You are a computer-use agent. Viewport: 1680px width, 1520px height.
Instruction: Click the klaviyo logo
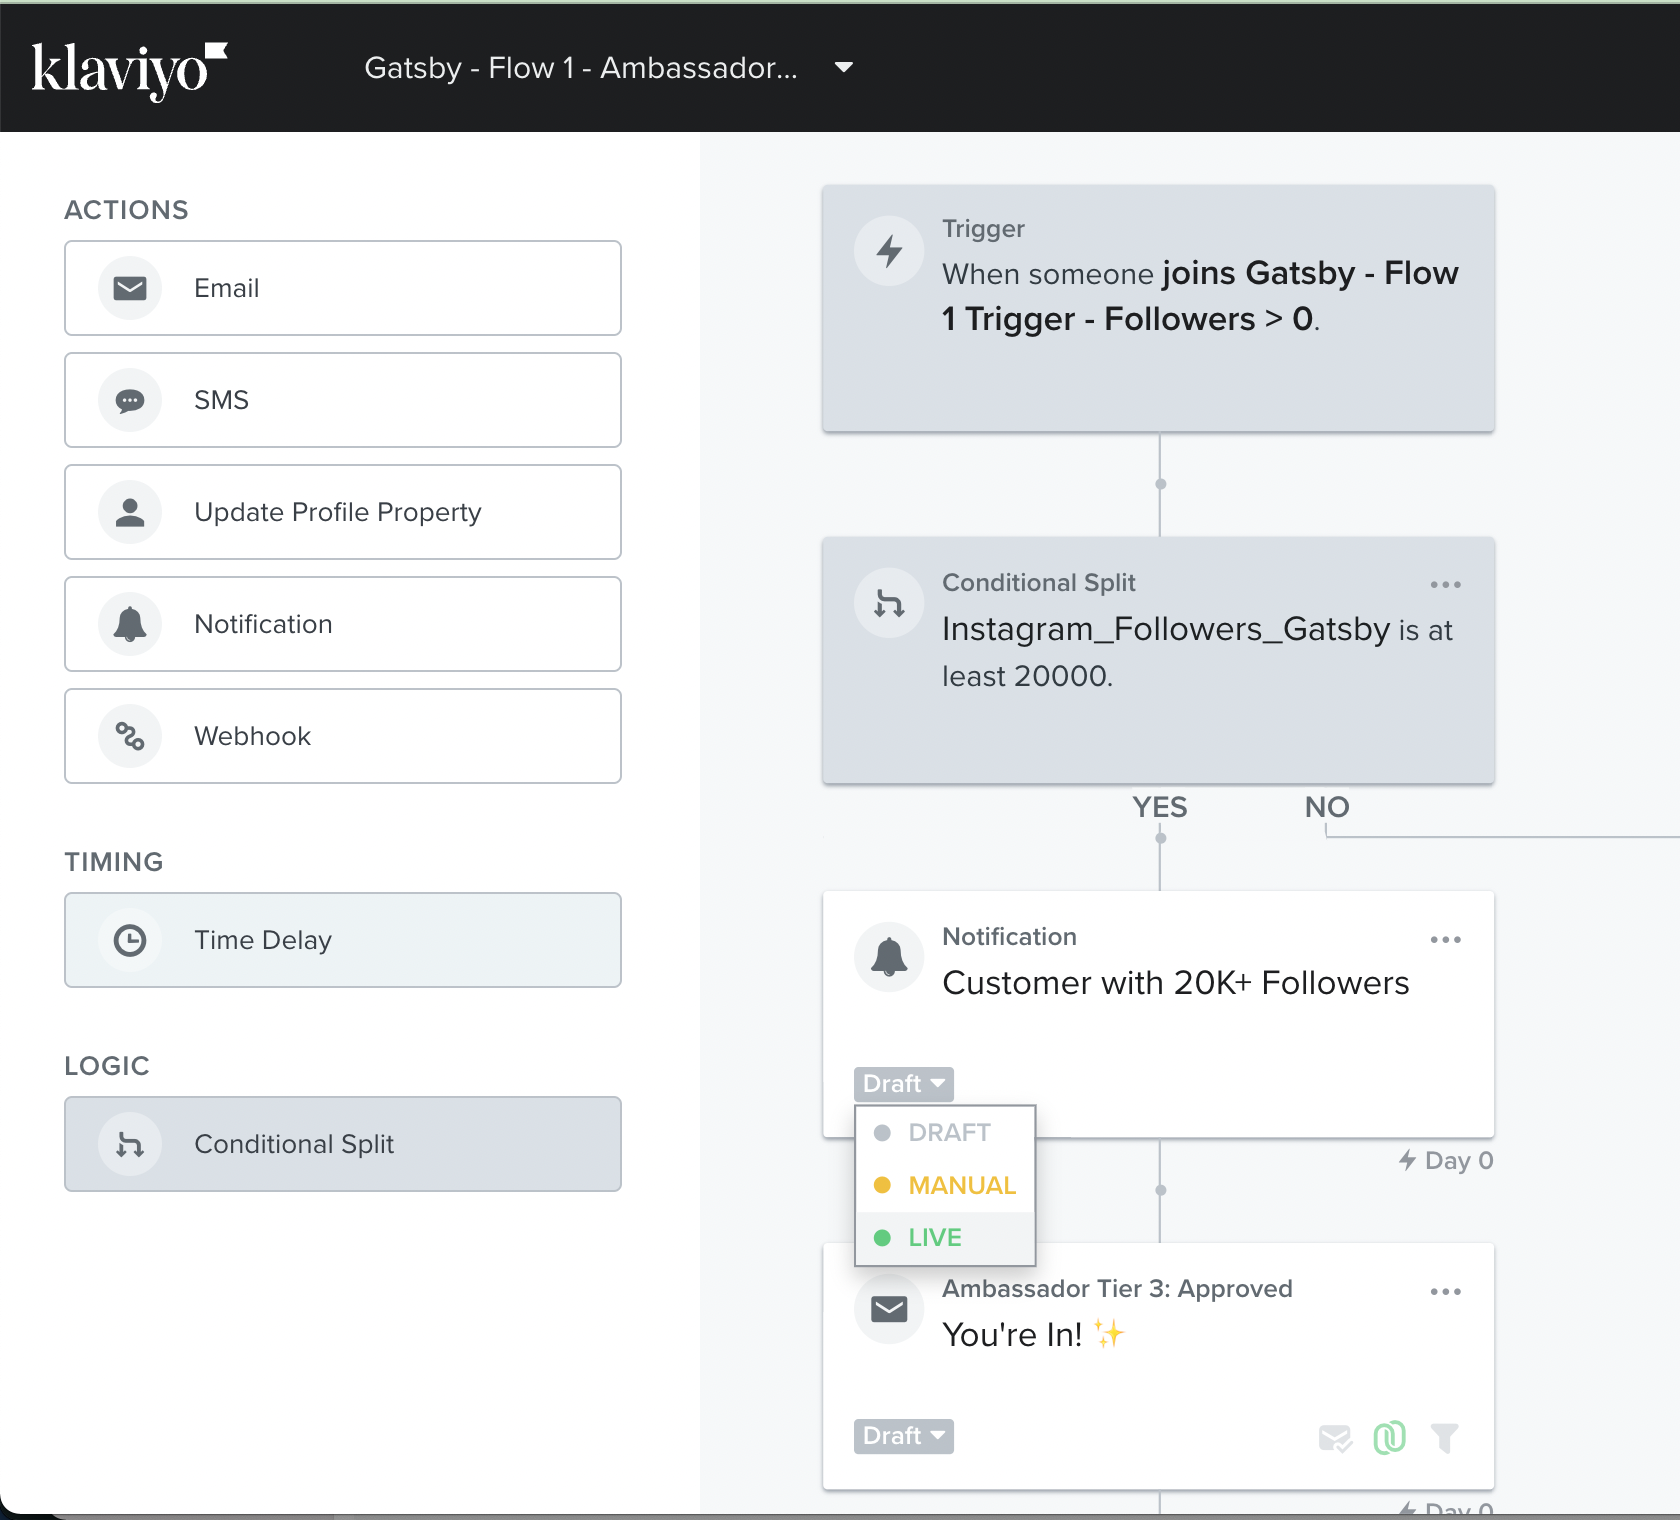[x=130, y=68]
